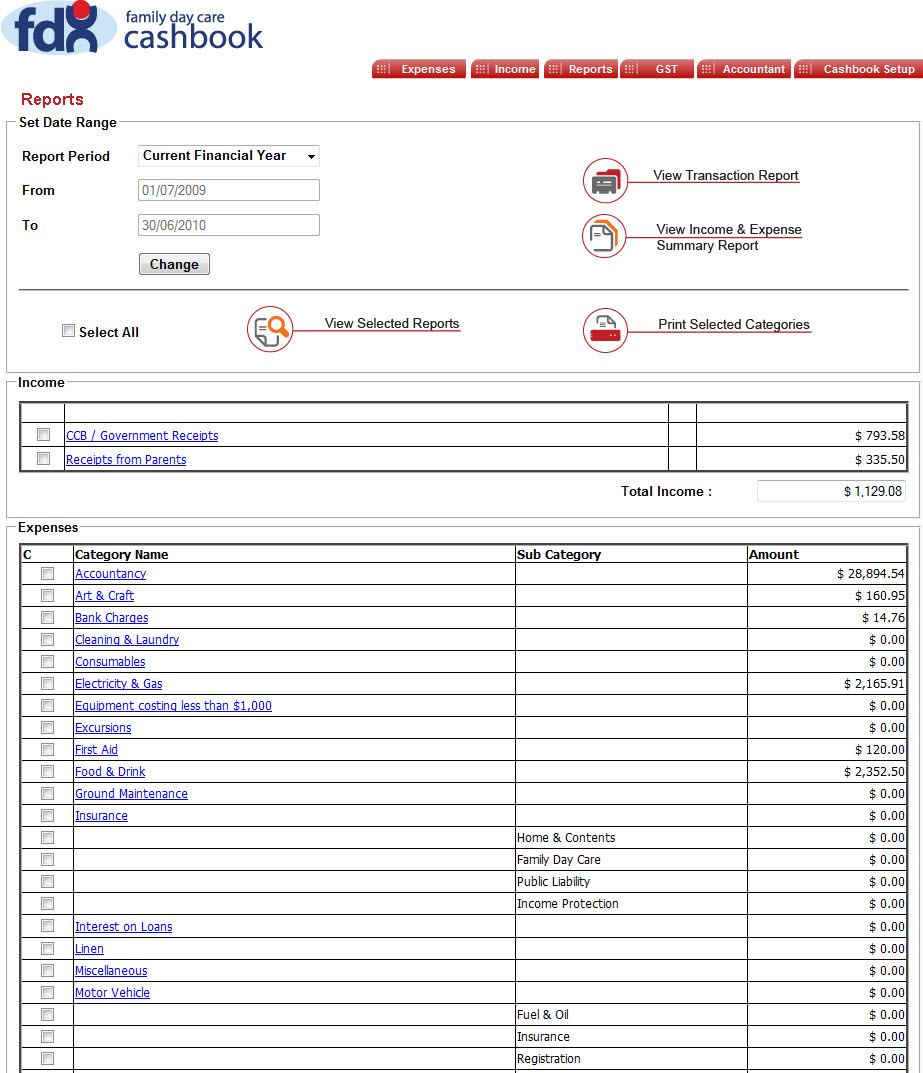Open the Receipts from Parents link

tap(126, 460)
